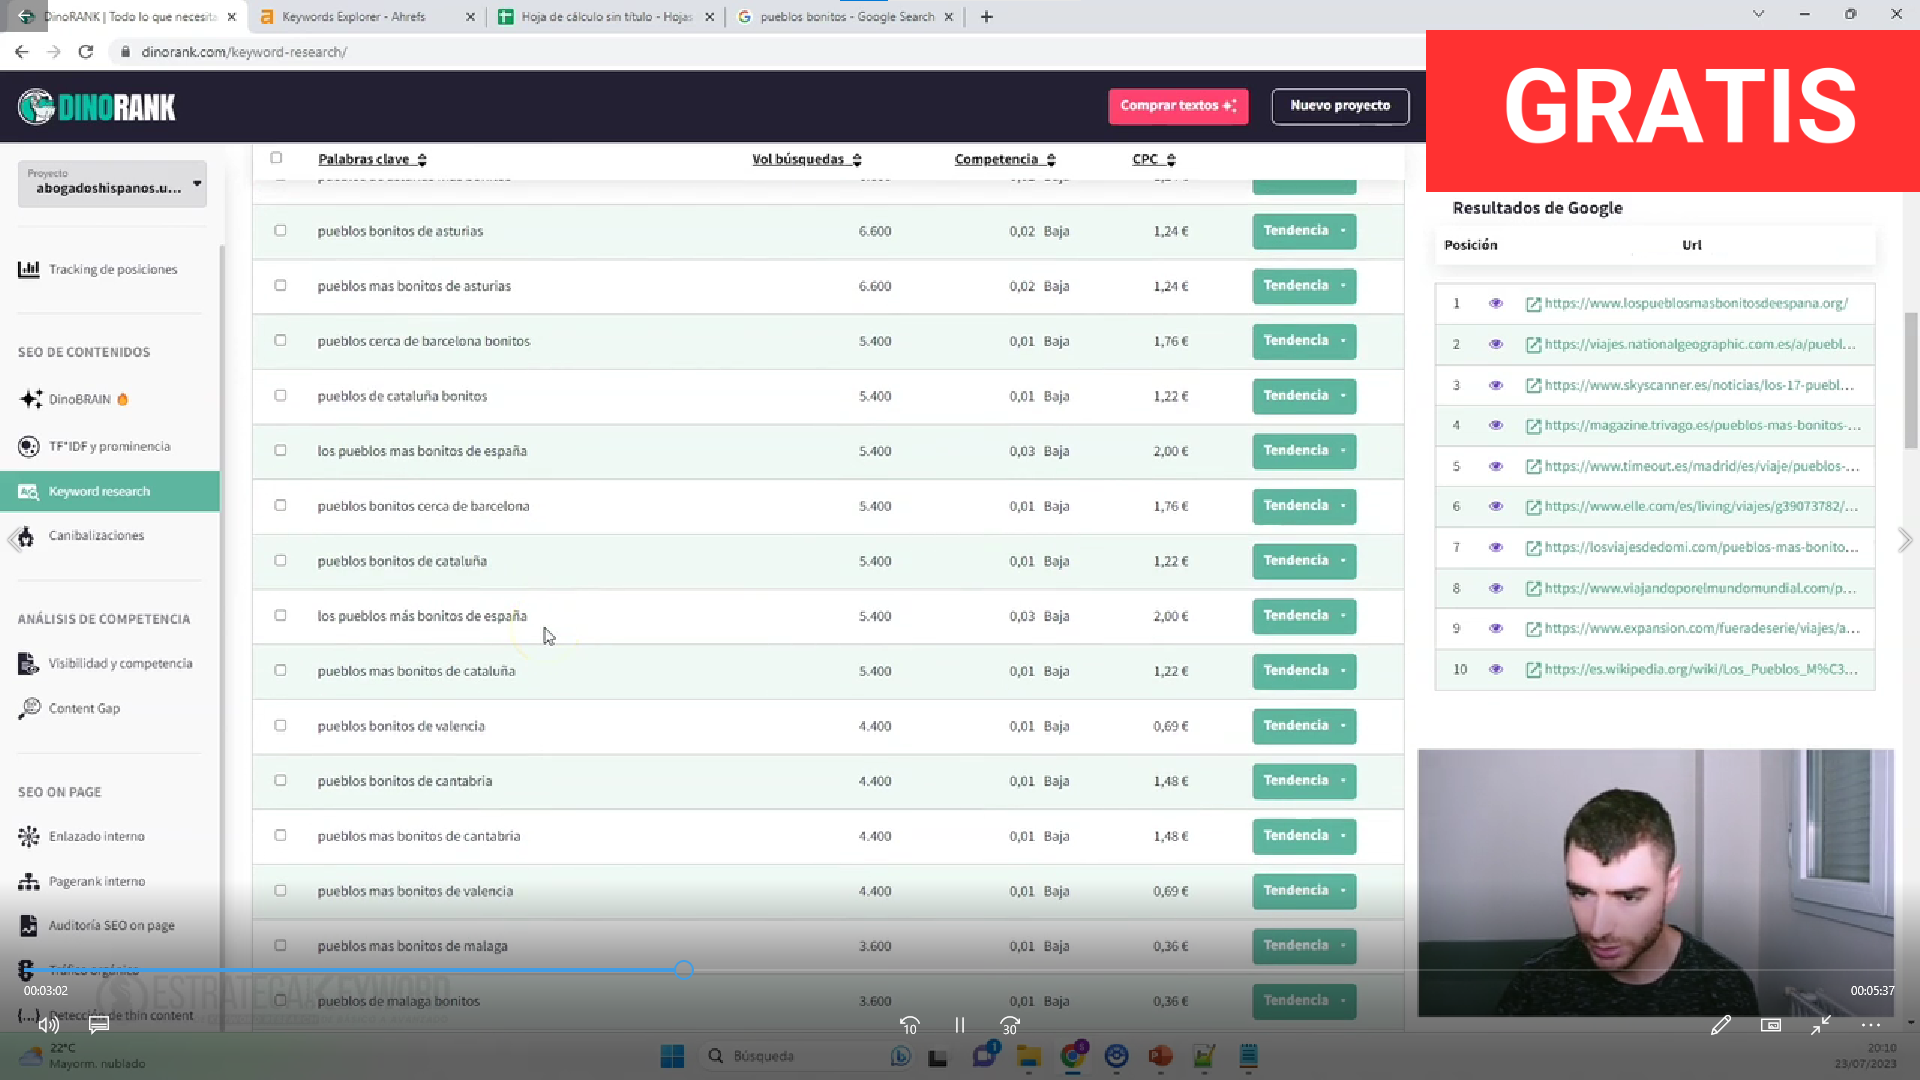Select Keyword research in sidebar

click(110, 491)
